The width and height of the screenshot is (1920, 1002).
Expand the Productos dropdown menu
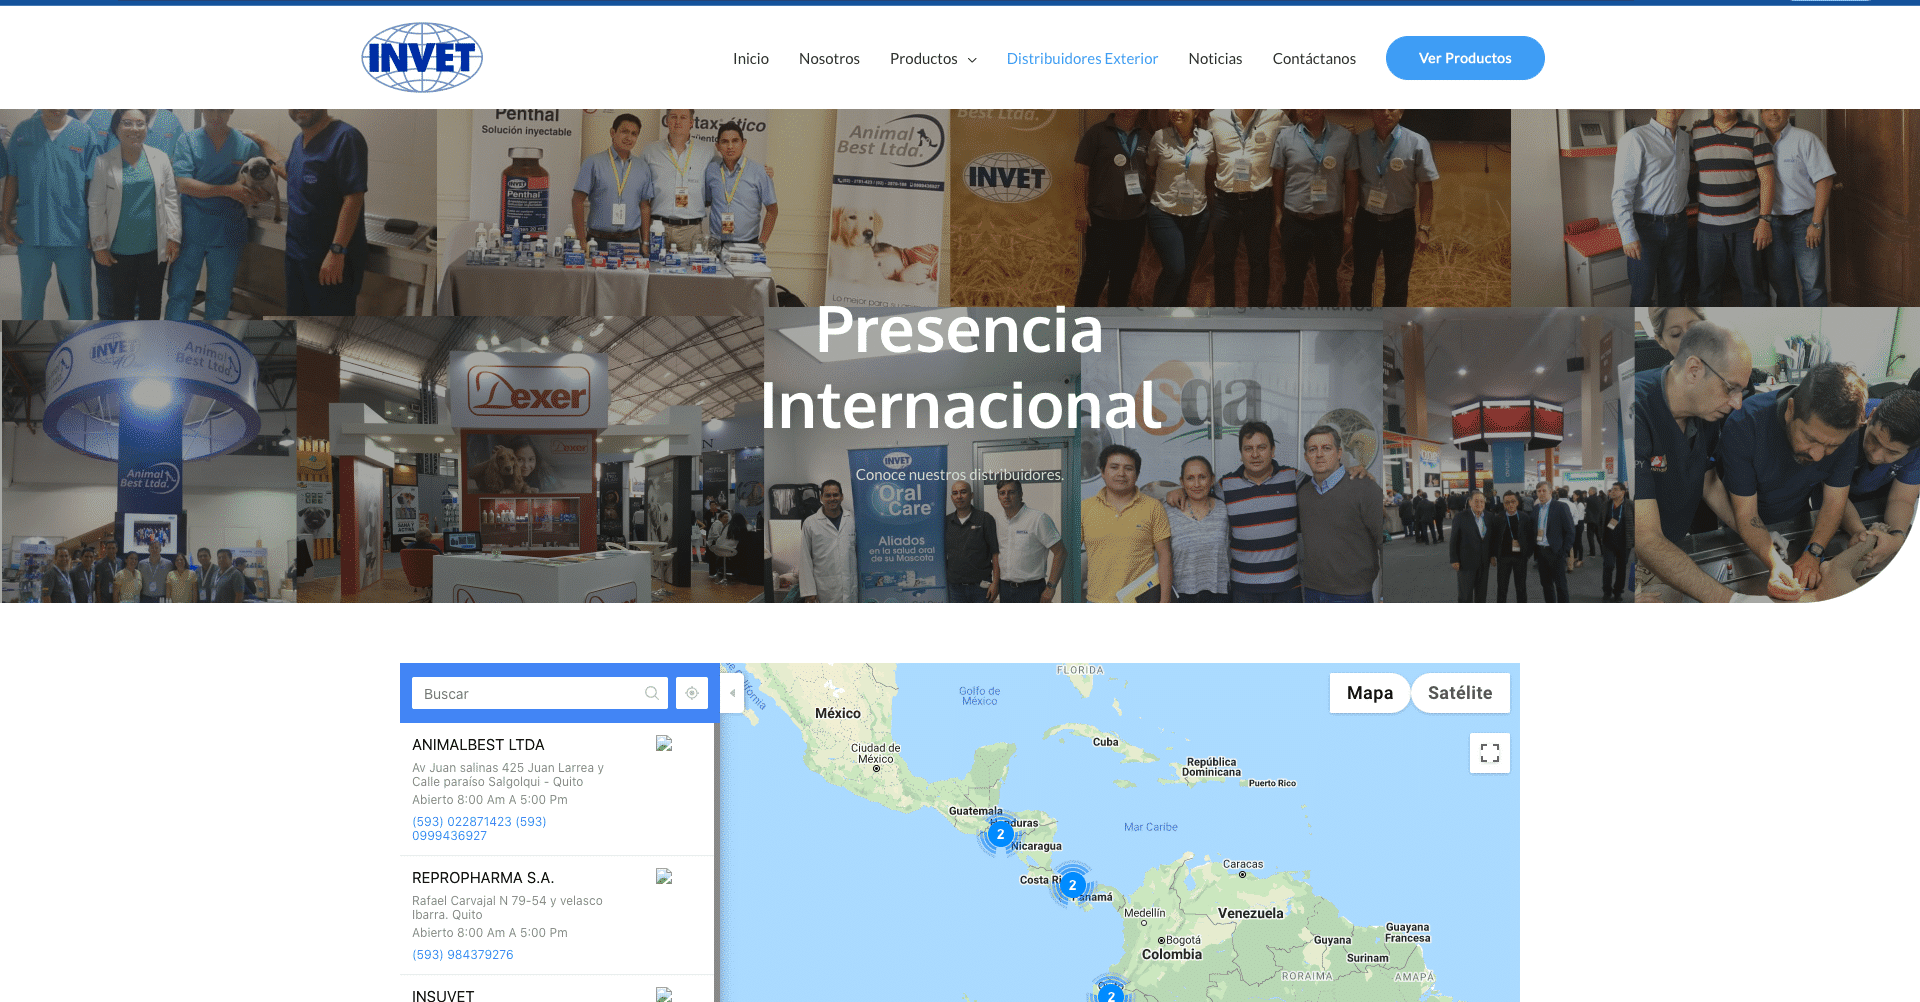click(933, 59)
